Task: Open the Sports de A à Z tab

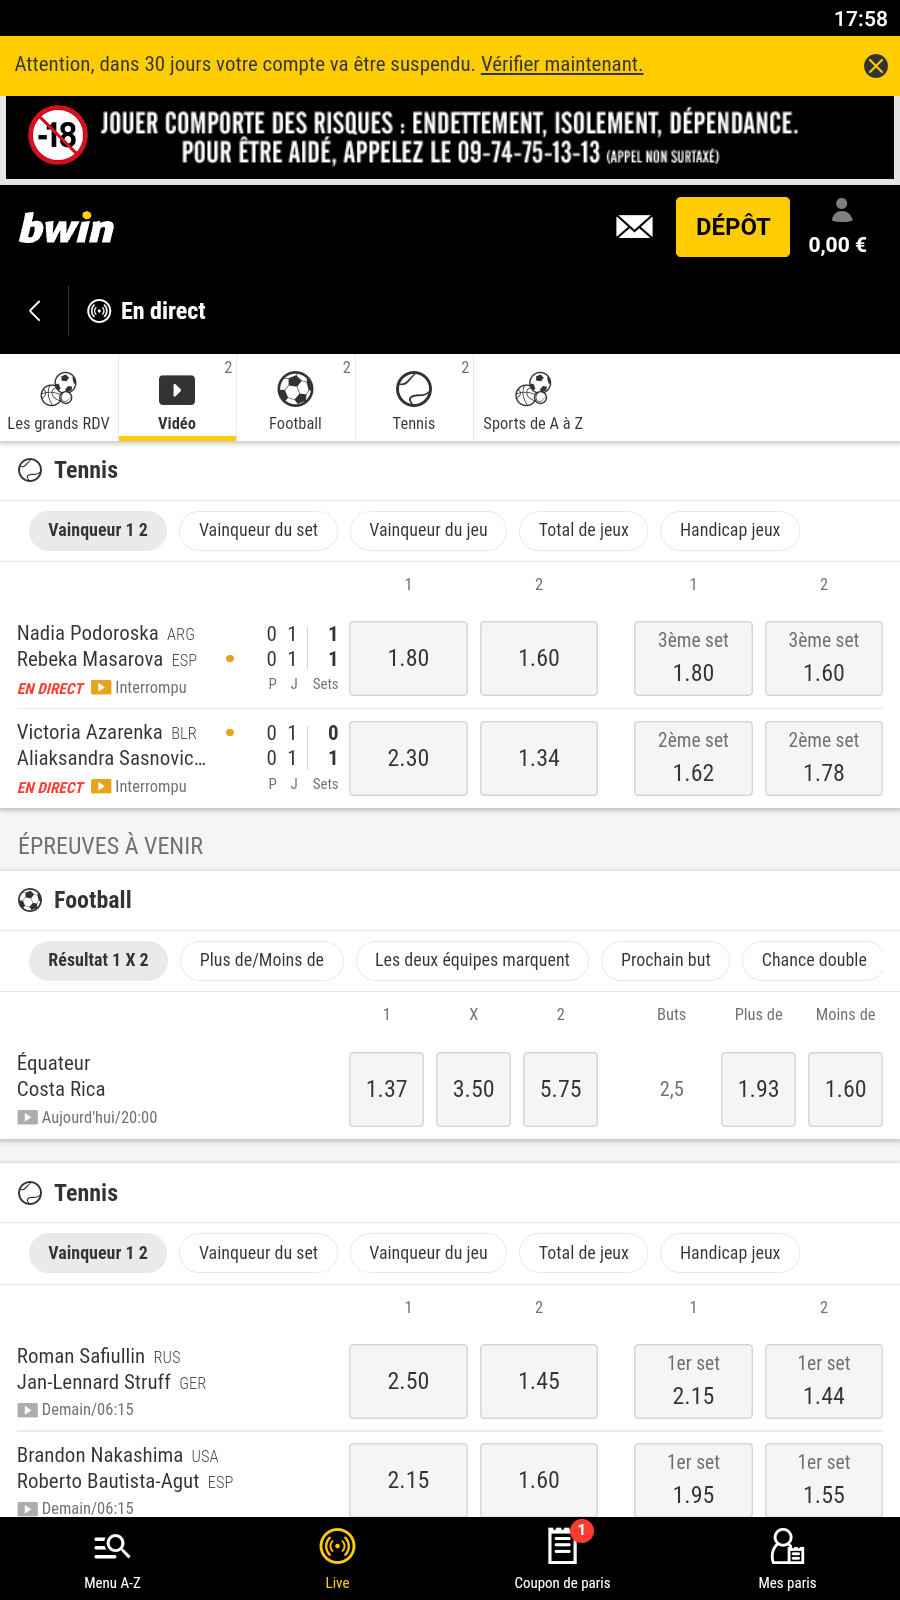Action: (x=532, y=399)
